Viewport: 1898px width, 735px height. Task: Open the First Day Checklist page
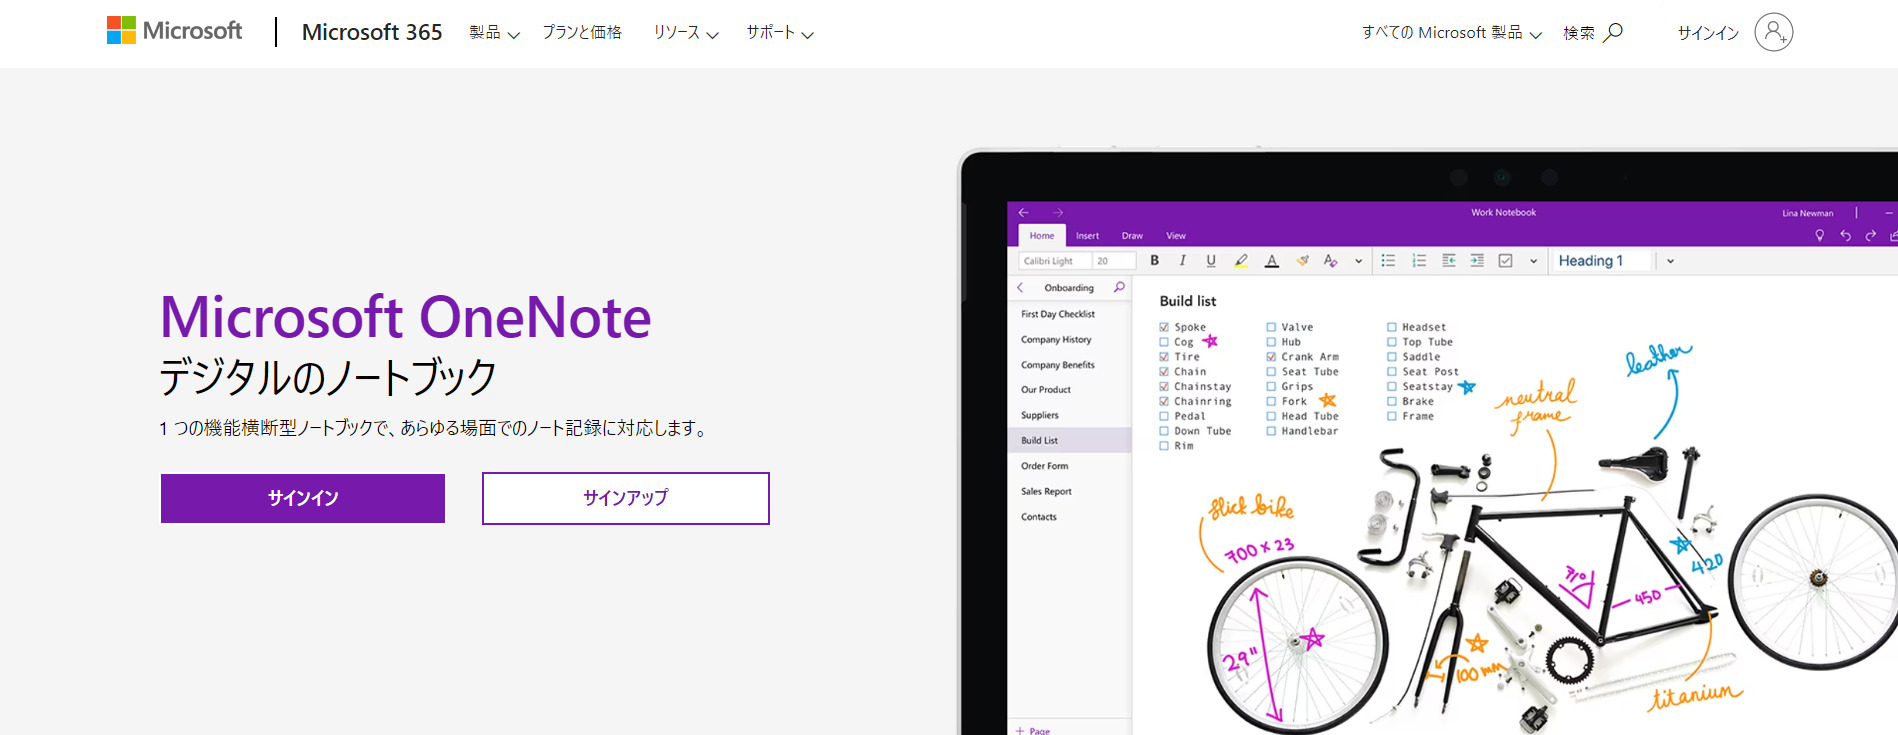coord(1058,314)
